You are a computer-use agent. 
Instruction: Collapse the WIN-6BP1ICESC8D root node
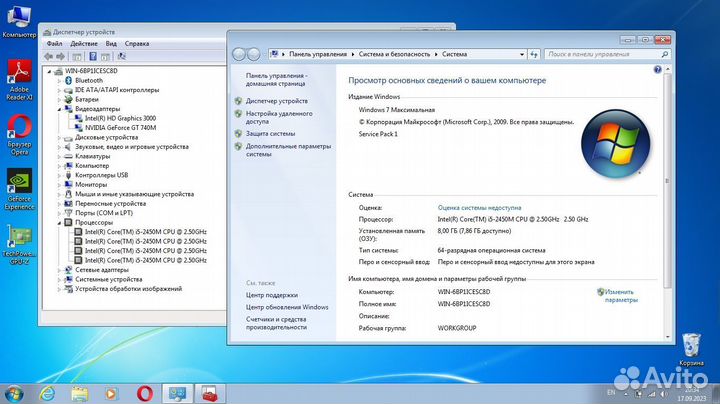click(x=50, y=71)
